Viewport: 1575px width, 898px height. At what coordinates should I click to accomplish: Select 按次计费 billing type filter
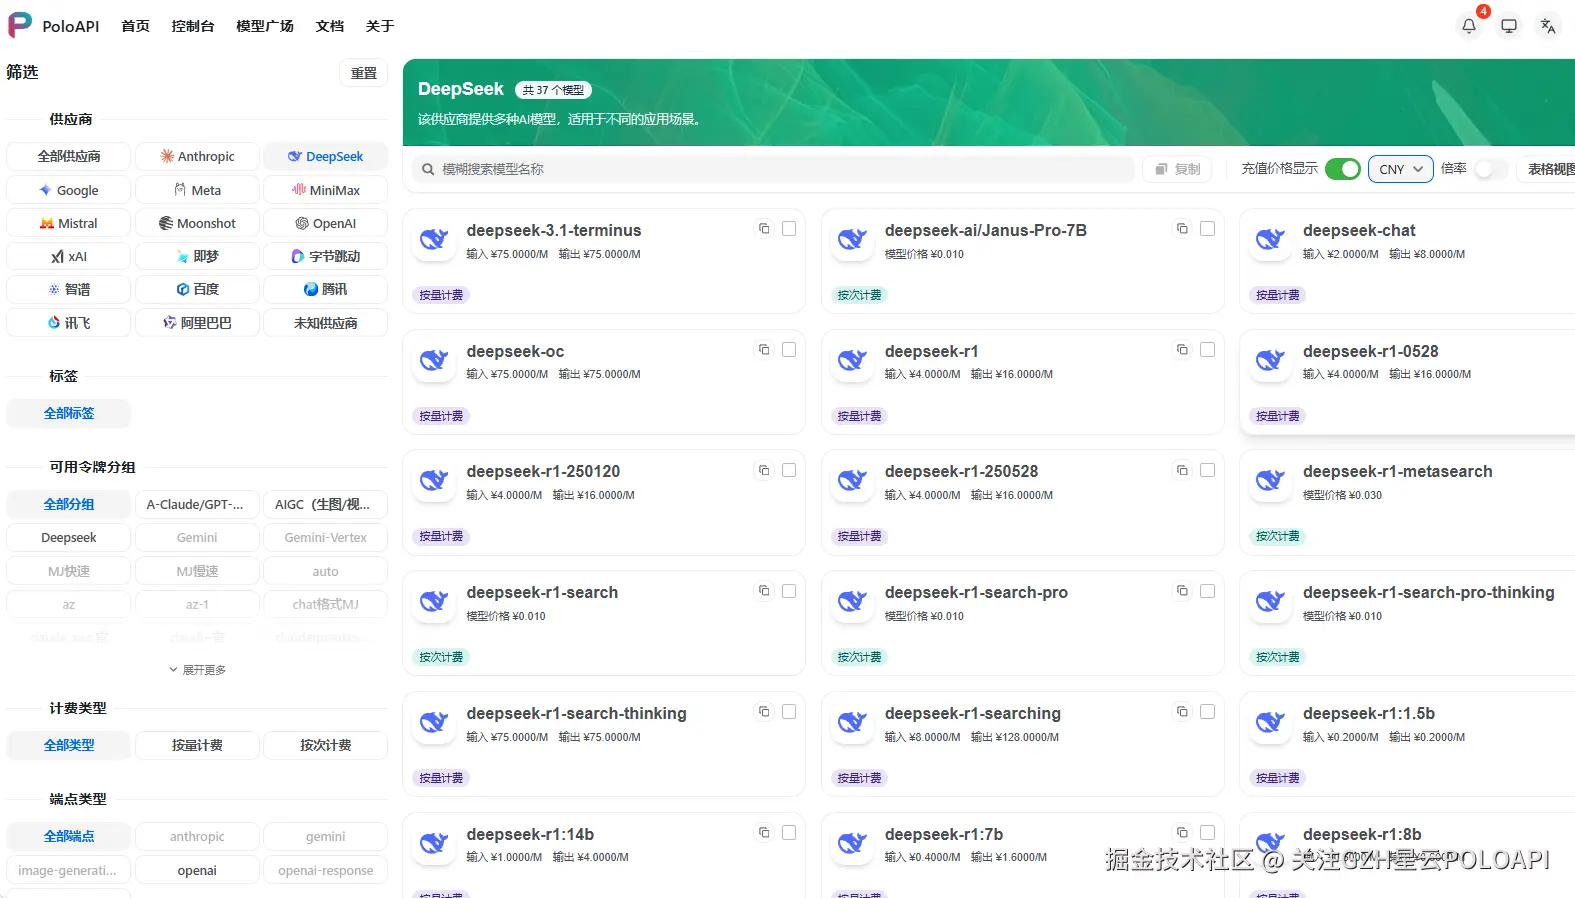click(325, 745)
